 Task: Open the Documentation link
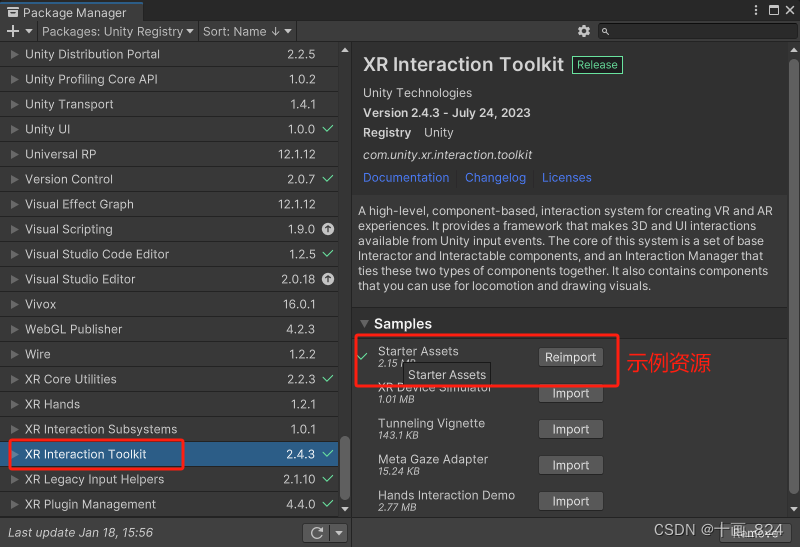pos(406,178)
